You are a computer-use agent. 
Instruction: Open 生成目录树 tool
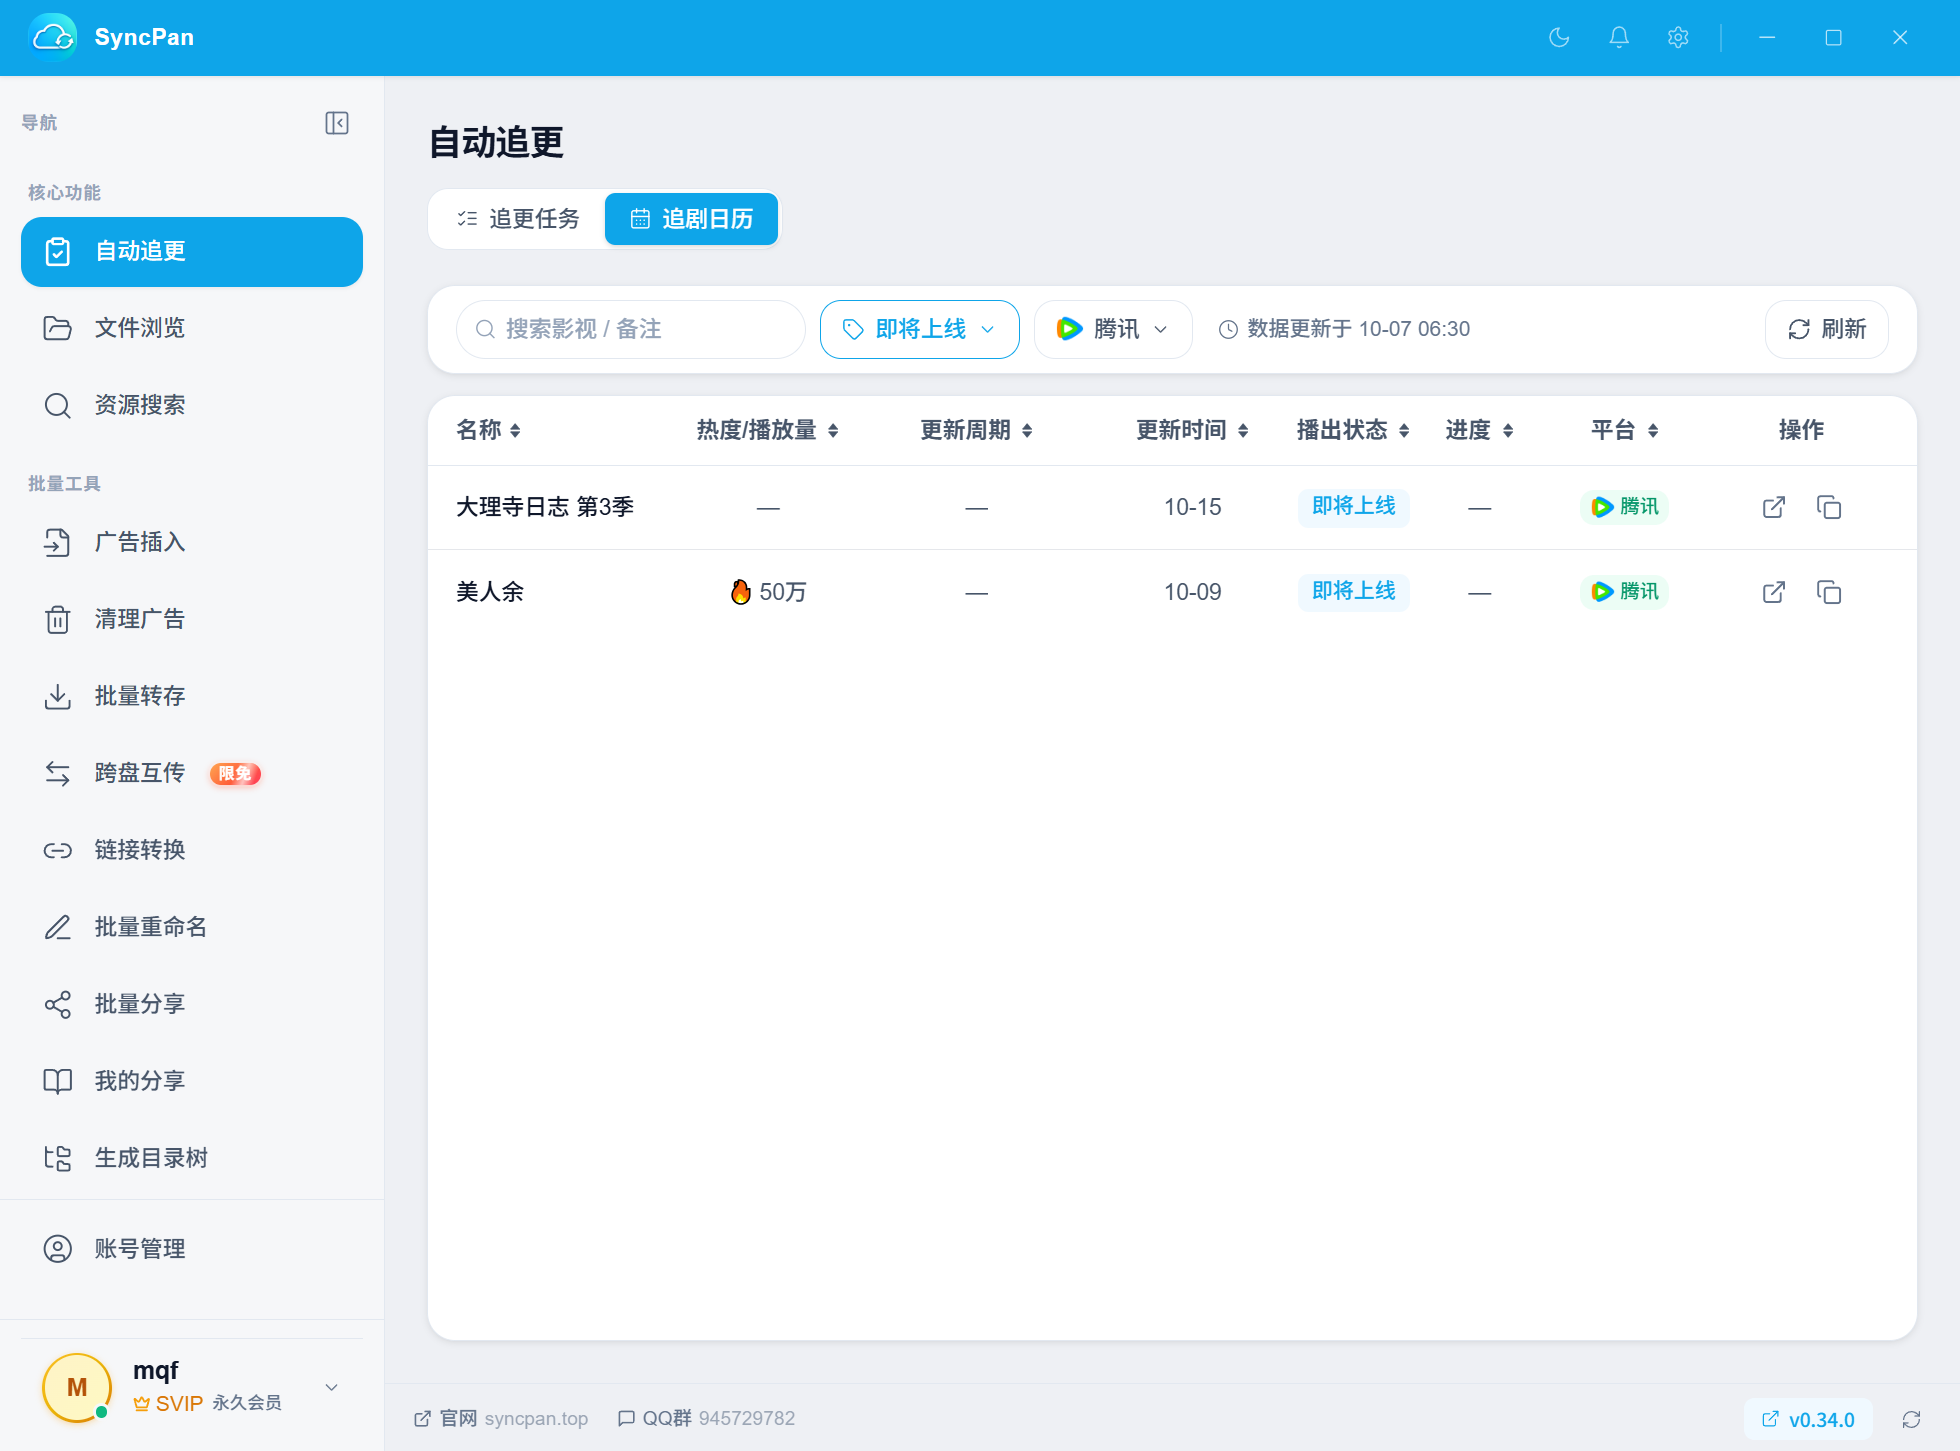tap(192, 1158)
